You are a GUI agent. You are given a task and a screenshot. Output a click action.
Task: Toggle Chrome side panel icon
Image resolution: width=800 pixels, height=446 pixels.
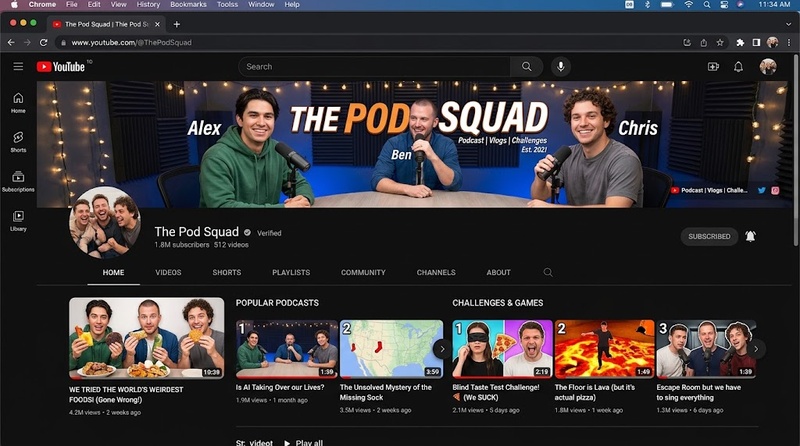756,42
